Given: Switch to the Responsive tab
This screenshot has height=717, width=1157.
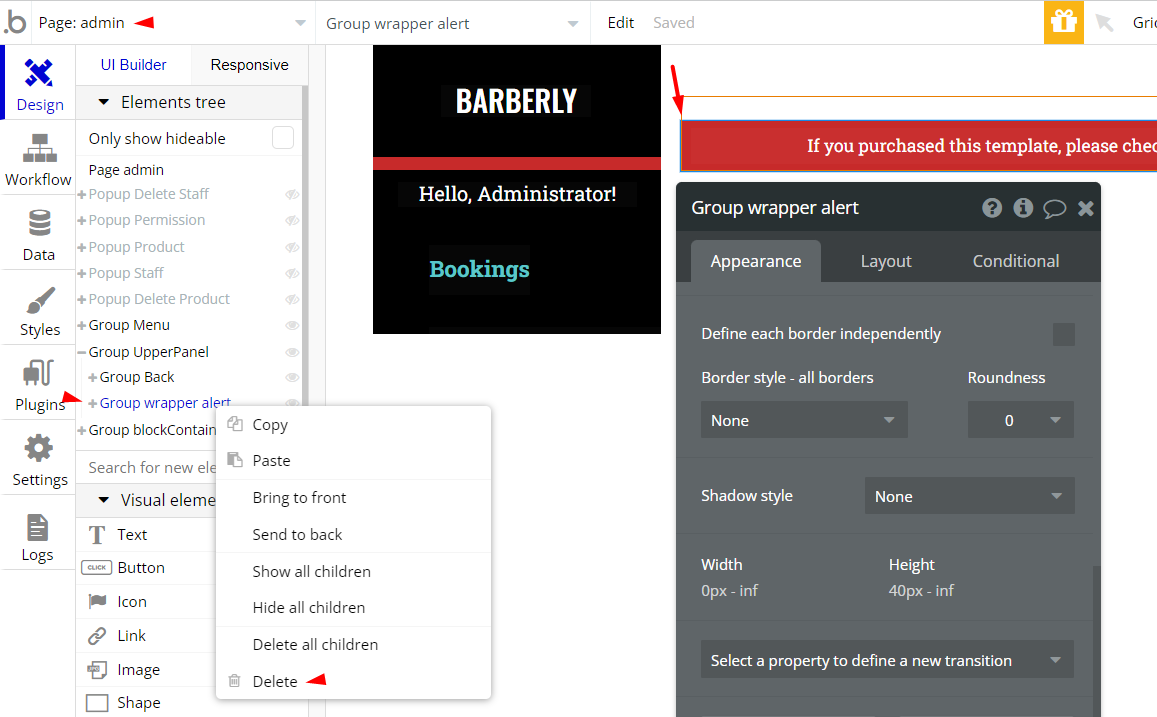Looking at the screenshot, I should tap(249, 65).
